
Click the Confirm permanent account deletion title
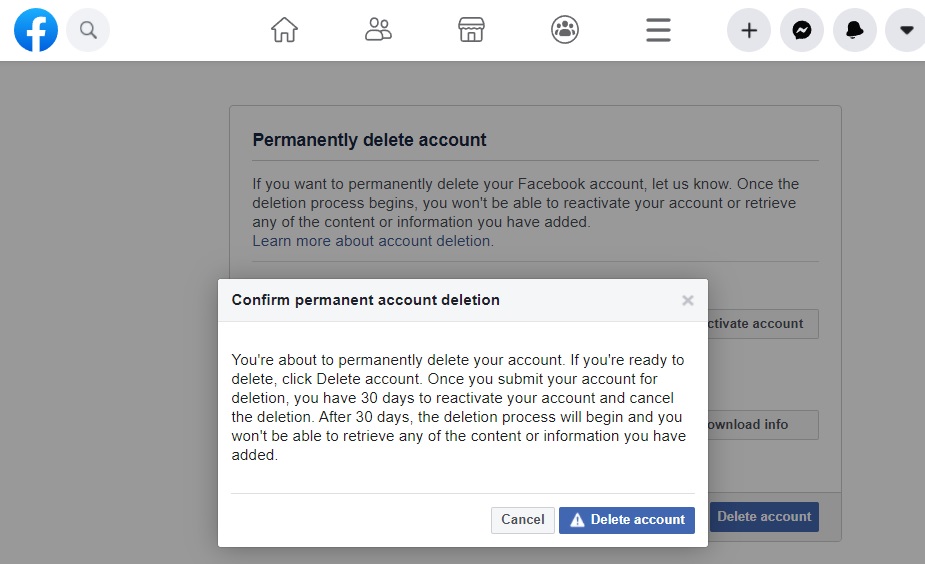click(365, 300)
